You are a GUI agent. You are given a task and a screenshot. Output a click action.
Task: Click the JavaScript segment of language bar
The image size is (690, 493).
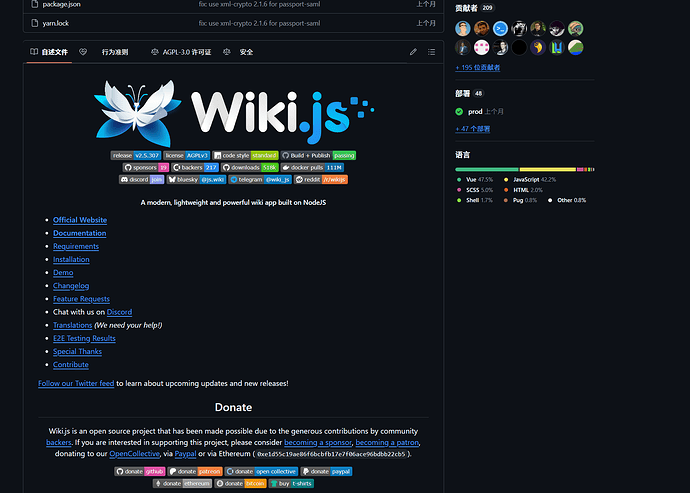(548, 169)
